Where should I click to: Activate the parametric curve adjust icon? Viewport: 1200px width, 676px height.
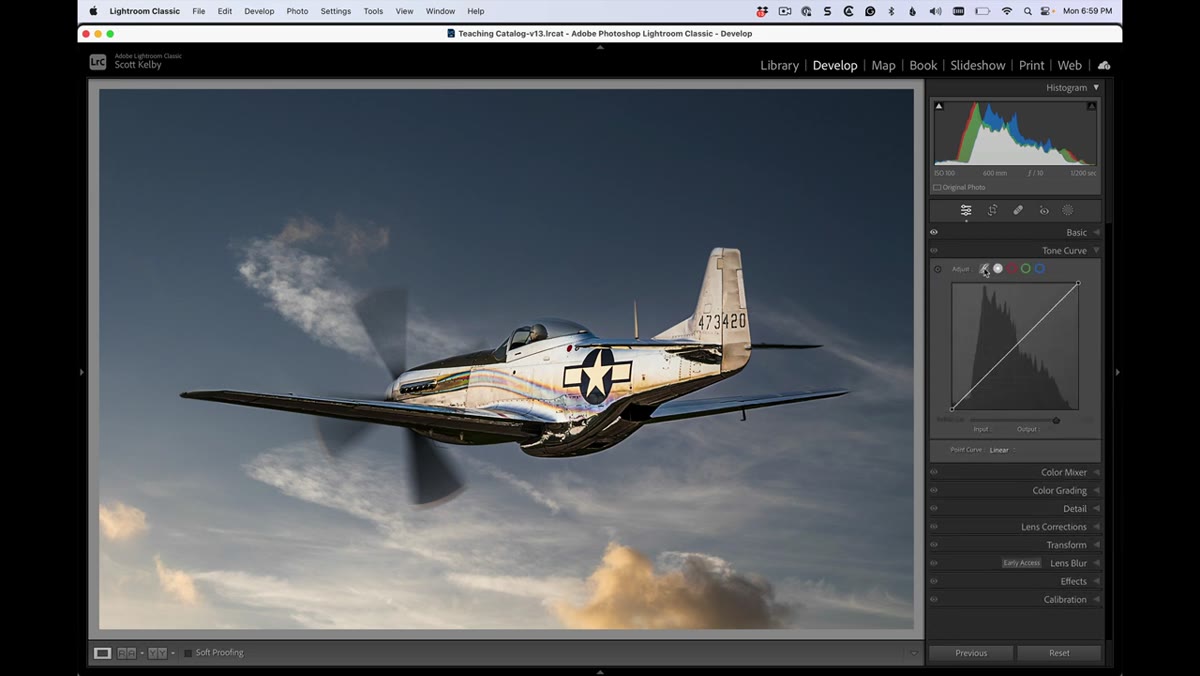click(985, 269)
